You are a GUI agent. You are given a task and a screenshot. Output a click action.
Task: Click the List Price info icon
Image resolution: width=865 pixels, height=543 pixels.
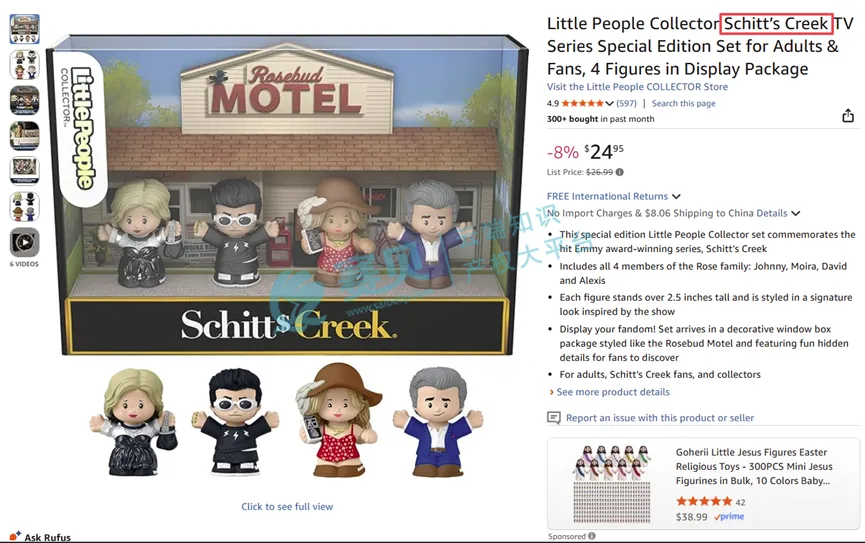(620, 172)
